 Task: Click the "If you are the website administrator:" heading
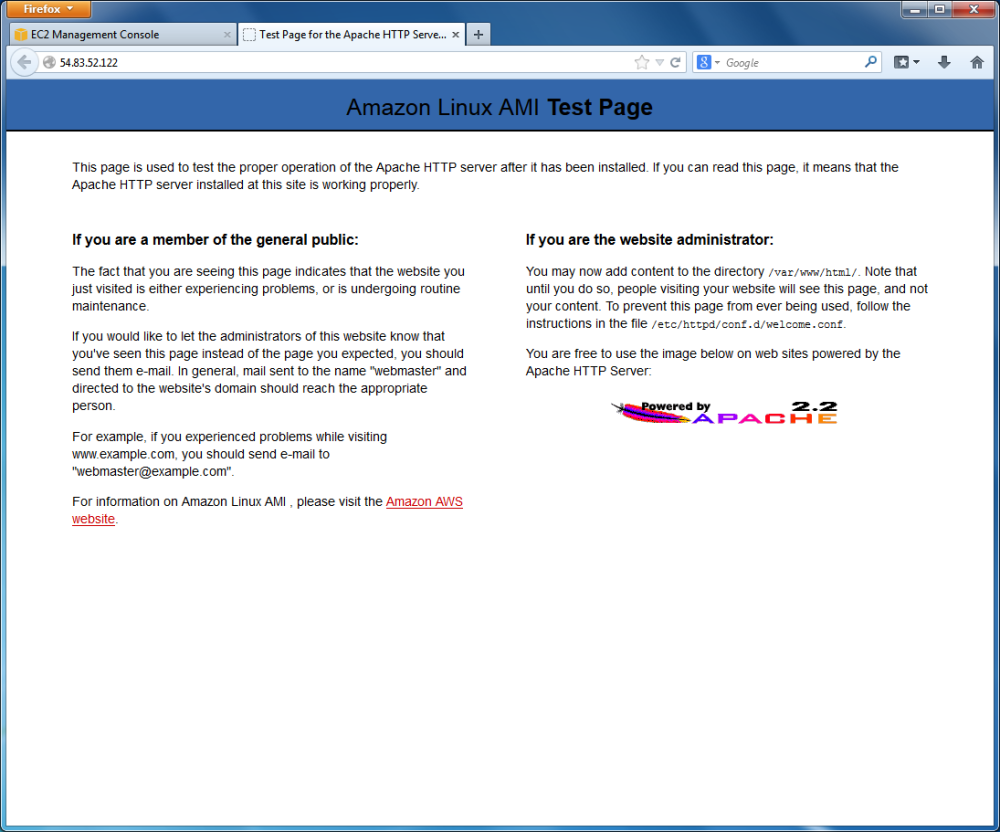pyautogui.click(x=649, y=240)
